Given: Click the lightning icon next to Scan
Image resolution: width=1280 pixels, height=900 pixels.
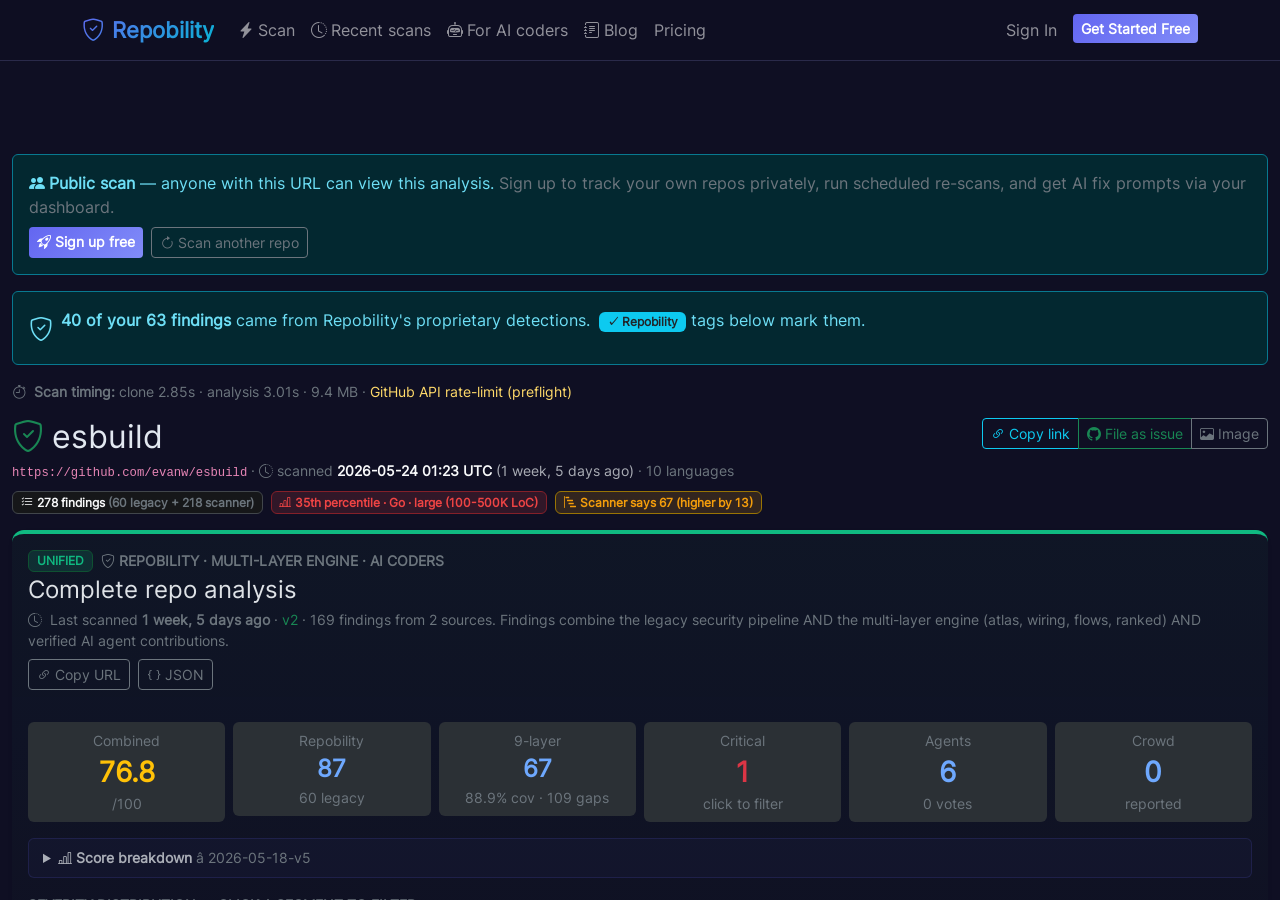Looking at the screenshot, I should [x=246, y=30].
